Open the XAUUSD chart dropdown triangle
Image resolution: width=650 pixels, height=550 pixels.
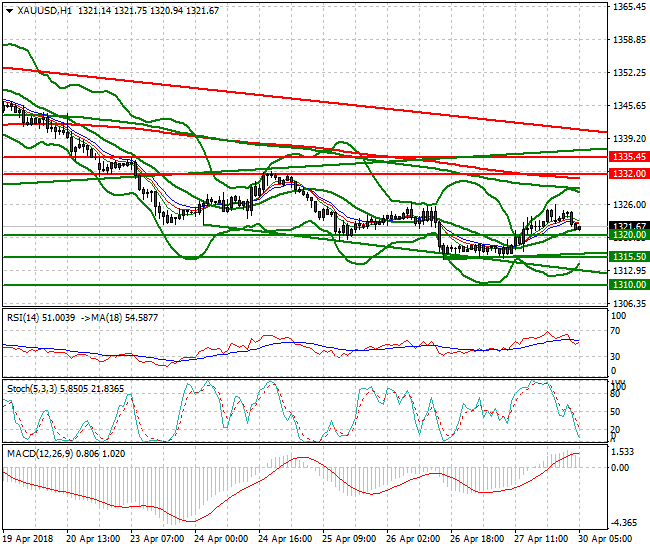tap(9, 11)
